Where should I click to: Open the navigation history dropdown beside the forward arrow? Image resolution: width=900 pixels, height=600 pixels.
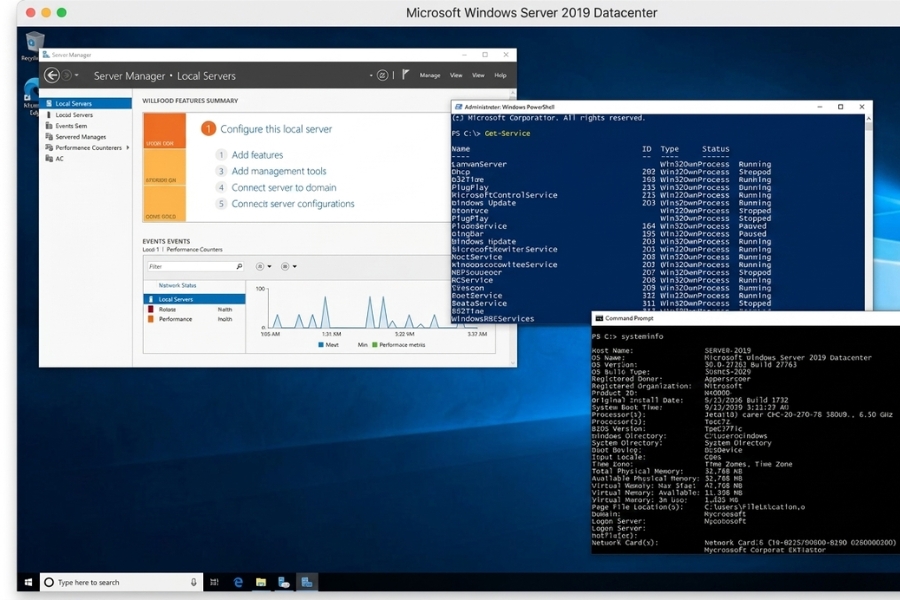pyautogui.click(x=76, y=75)
